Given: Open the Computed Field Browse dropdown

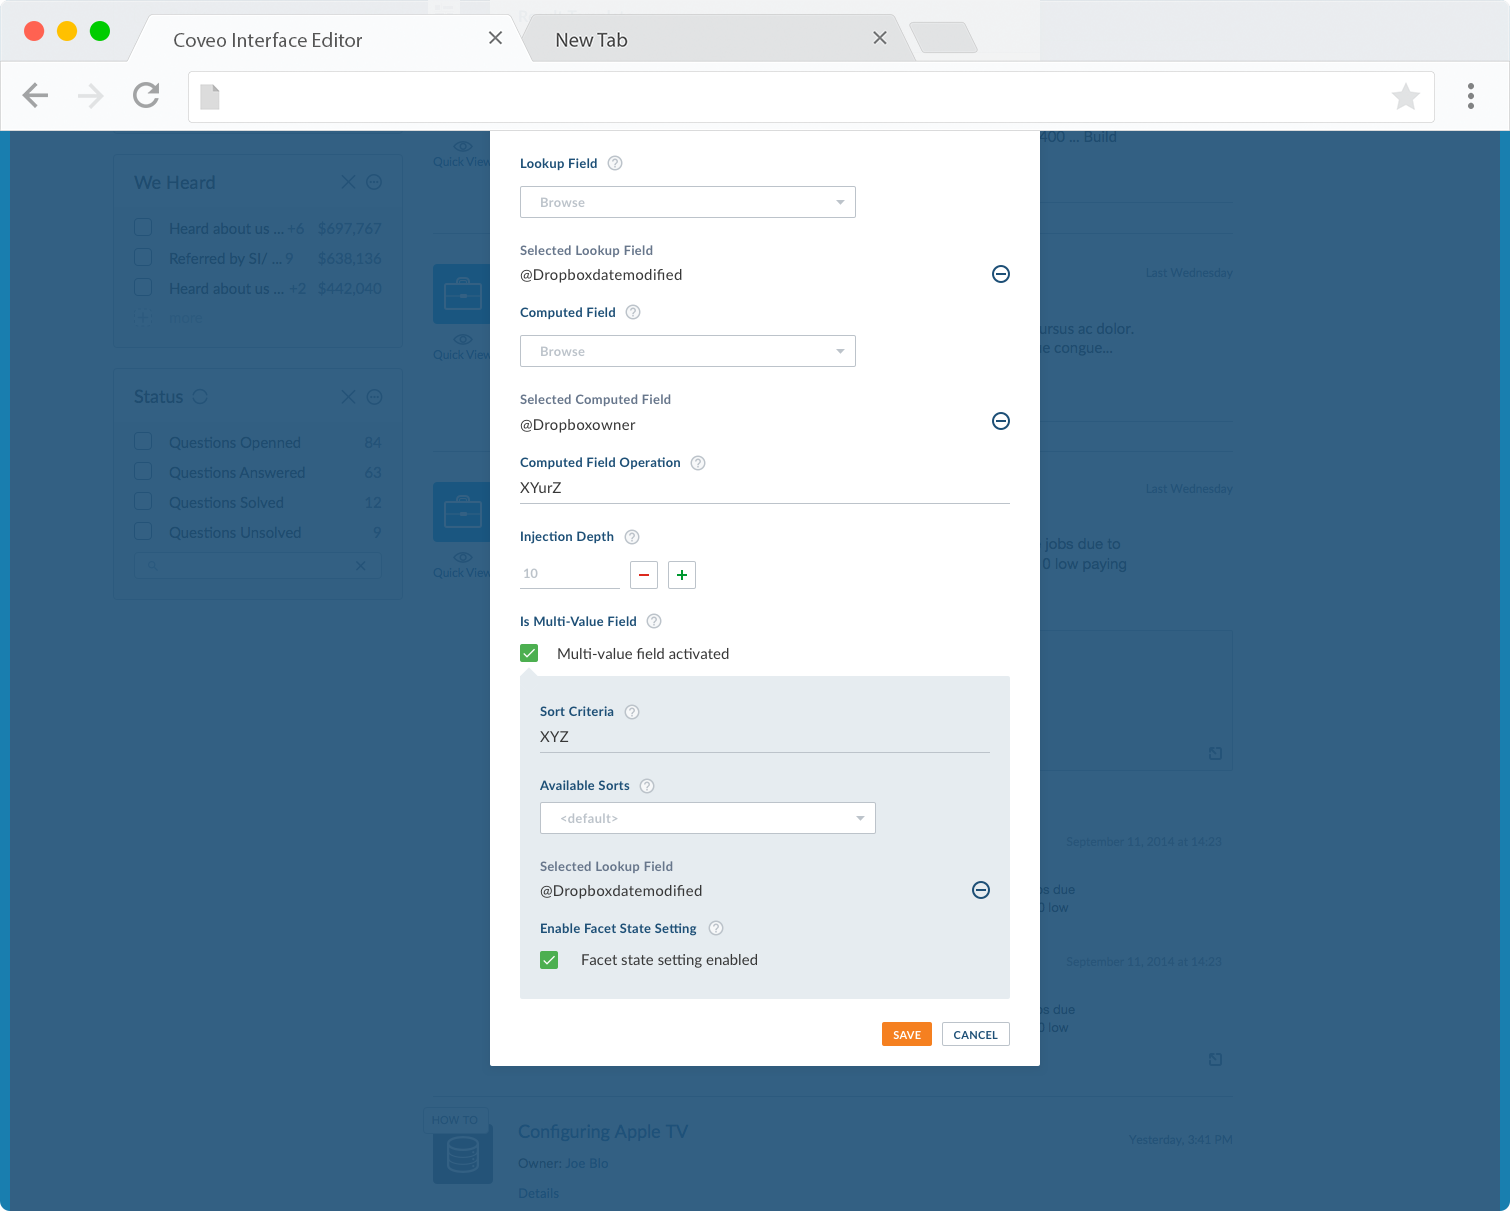Looking at the screenshot, I should [687, 351].
